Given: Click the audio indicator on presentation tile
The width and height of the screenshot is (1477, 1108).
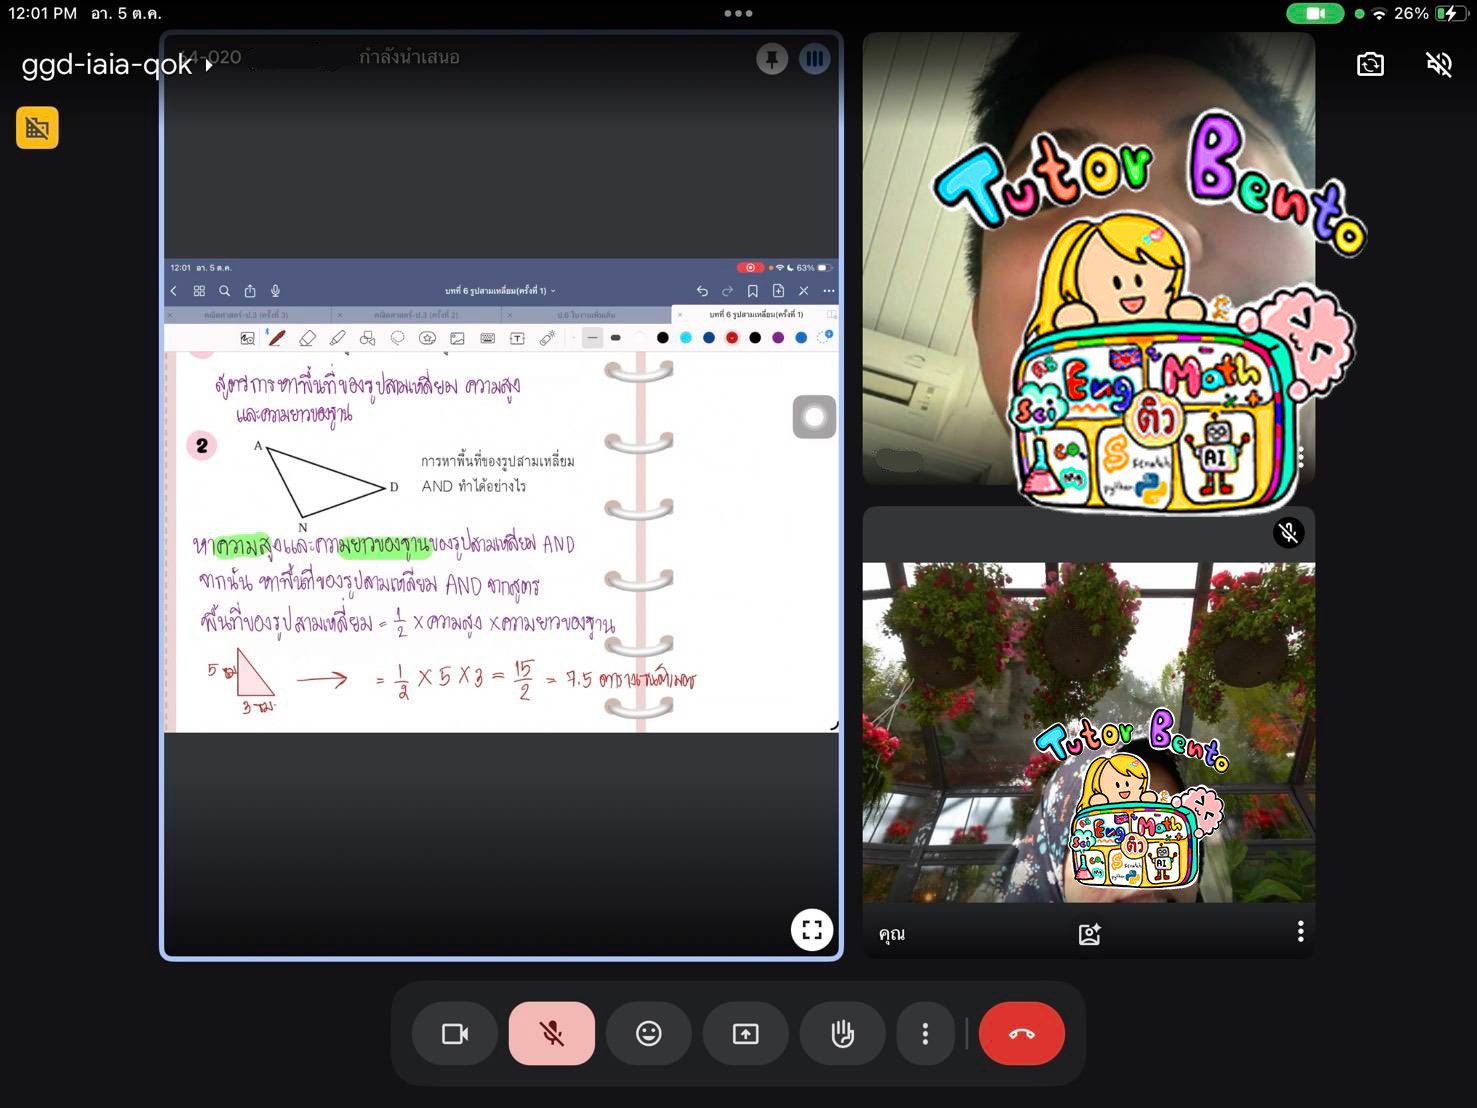Looking at the screenshot, I should pyautogui.click(x=815, y=59).
